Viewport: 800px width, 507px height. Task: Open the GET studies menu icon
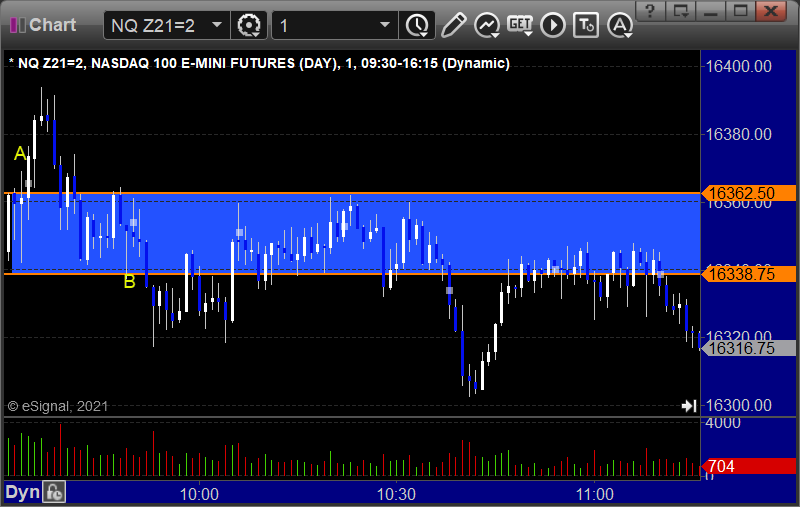pyautogui.click(x=520, y=25)
